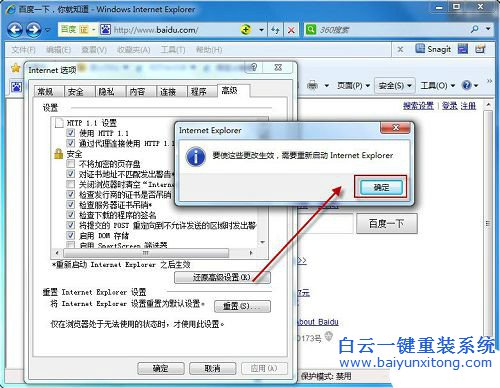This screenshot has height=388, width=500.
Task: Click the blue Snagit window capture icon
Action: pyautogui.click(x=463, y=49)
